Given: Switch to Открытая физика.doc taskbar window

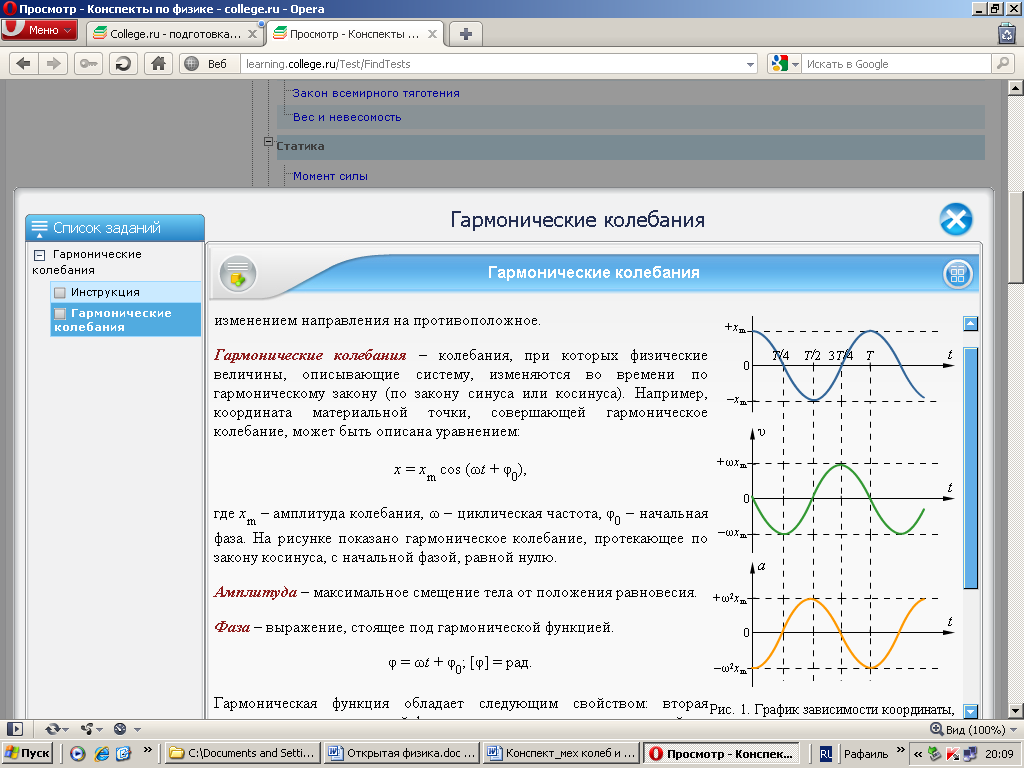Looking at the screenshot, I should tap(402, 753).
